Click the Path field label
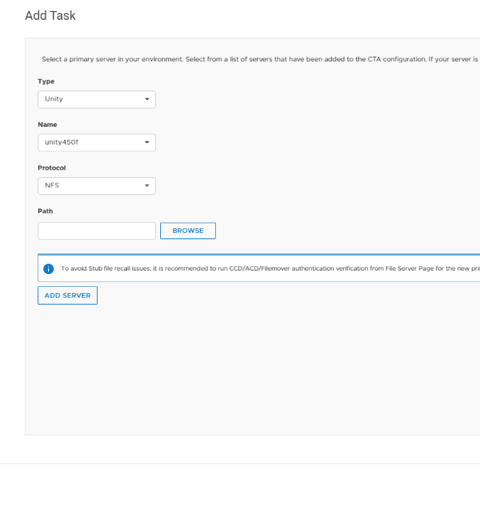 [x=45, y=211]
